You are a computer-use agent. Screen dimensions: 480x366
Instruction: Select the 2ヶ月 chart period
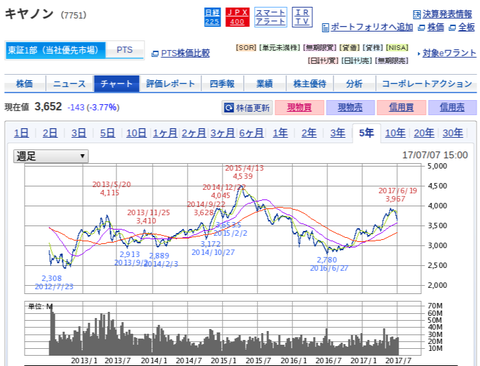coord(194,133)
